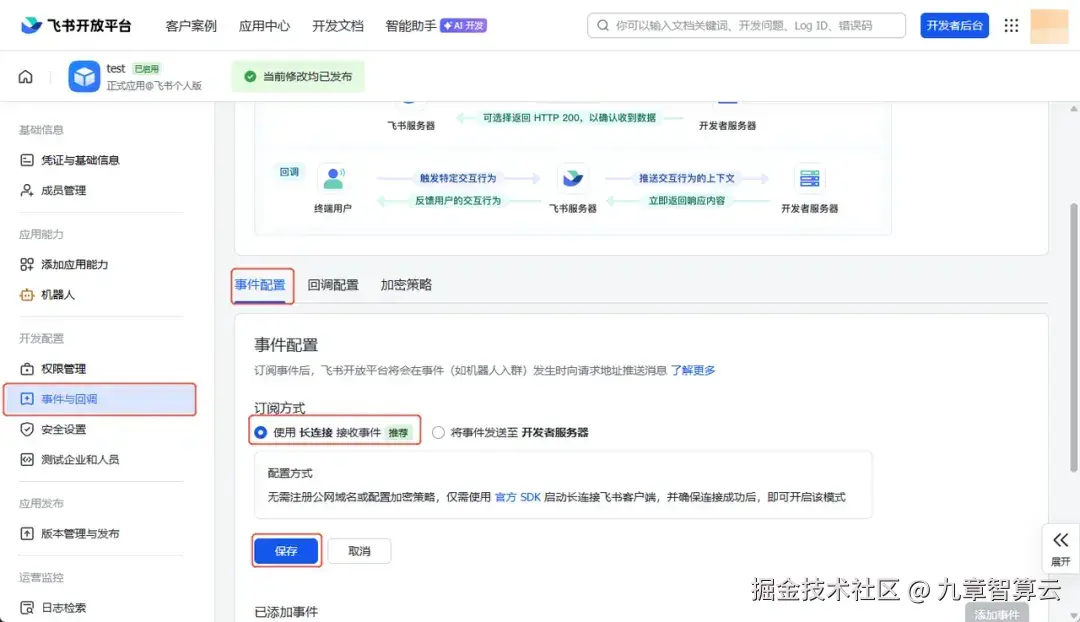Viewport: 1080px width, 622px height.
Task: Open 版本管理与发布 sidebar item
Action: [x=101, y=533]
